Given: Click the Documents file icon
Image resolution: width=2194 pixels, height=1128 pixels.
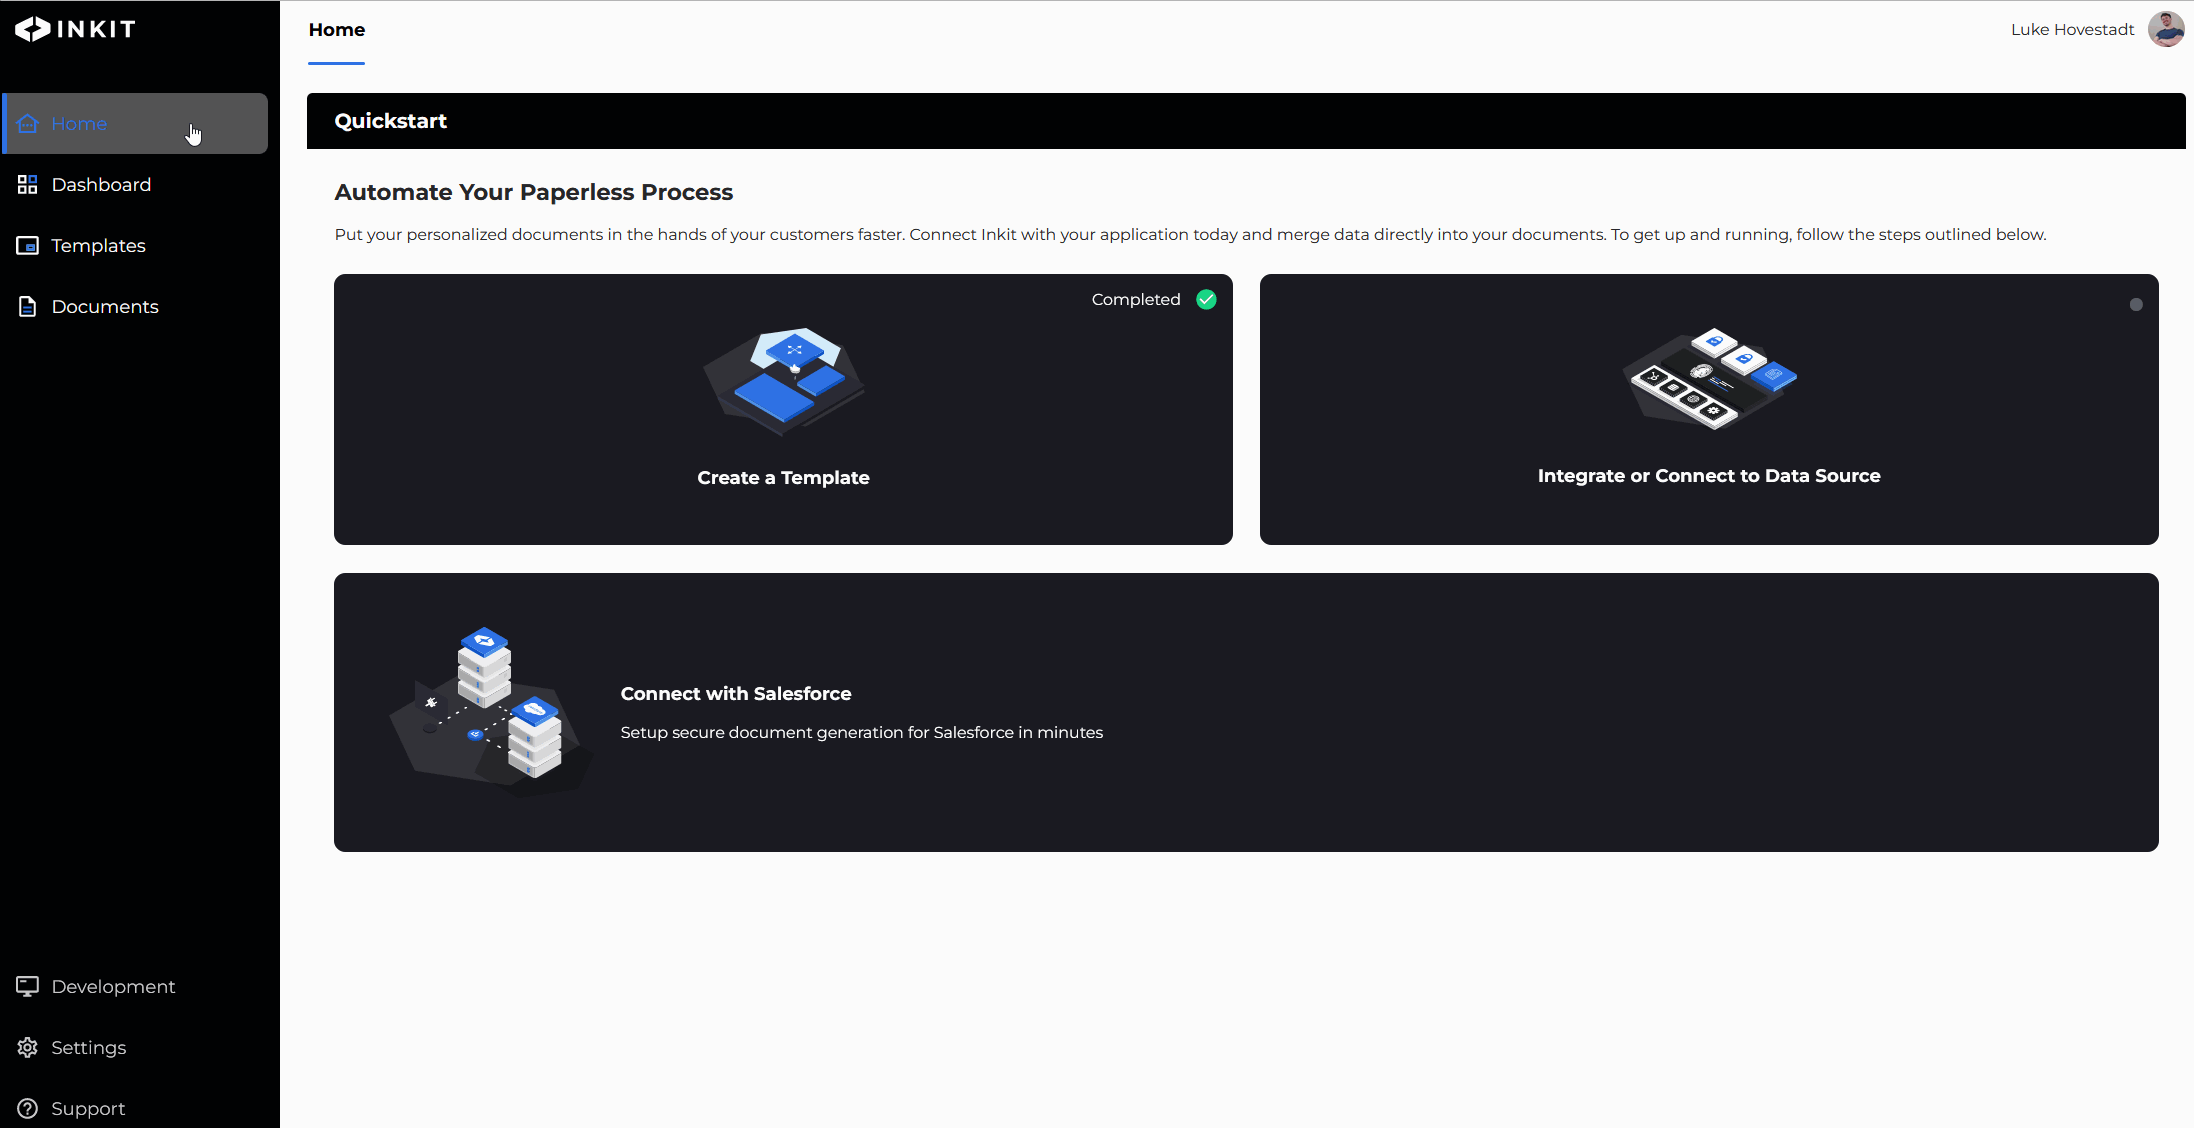Looking at the screenshot, I should tap(28, 306).
